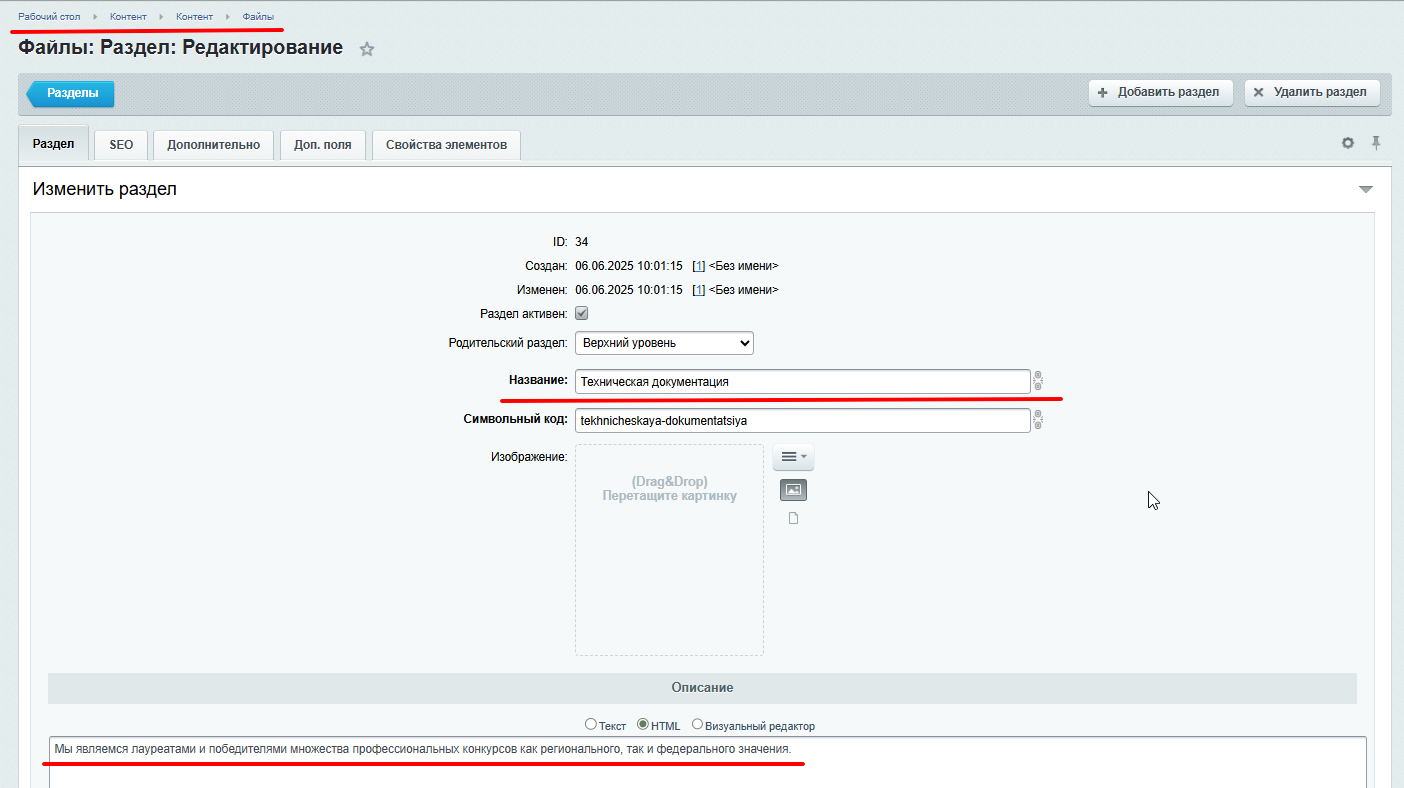The width and height of the screenshot is (1404, 788).
Task: Click into the Название text field
Action: pos(802,381)
